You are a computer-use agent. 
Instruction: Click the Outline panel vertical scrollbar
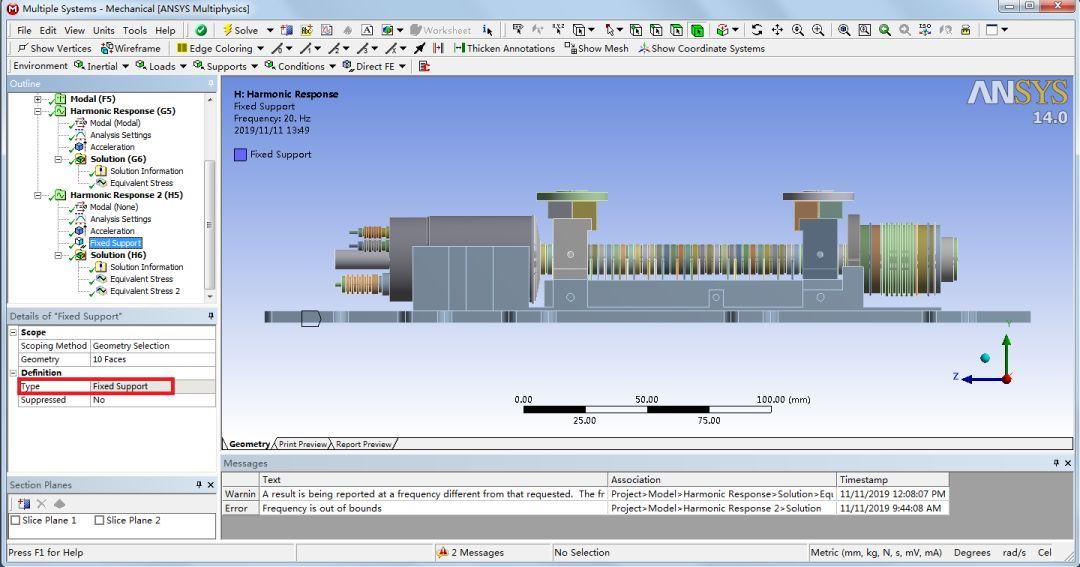coord(209,225)
